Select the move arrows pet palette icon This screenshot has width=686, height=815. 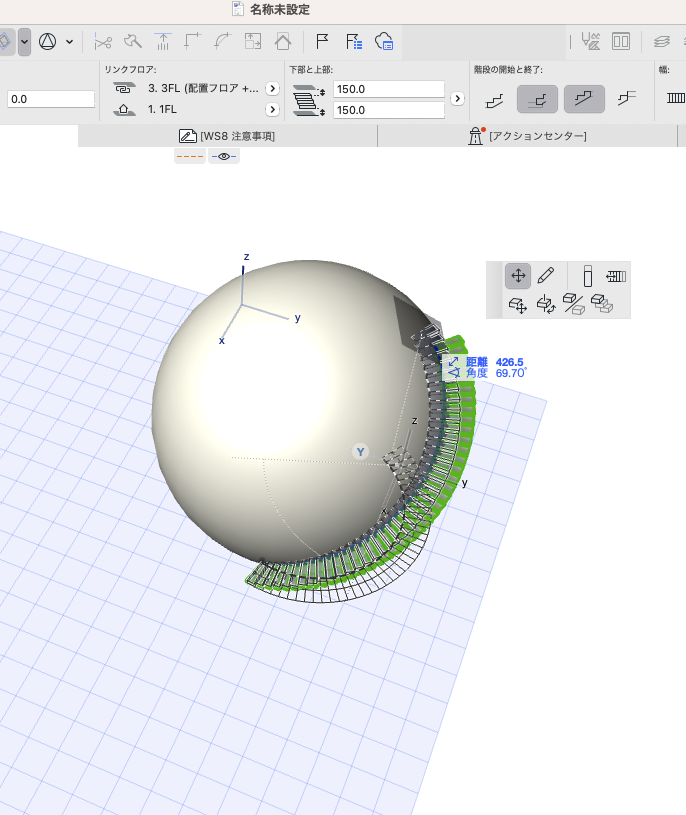518,275
